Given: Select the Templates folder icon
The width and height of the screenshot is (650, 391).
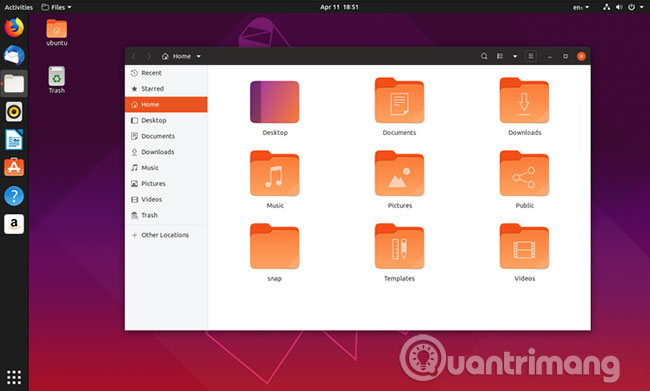Looking at the screenshot, I should pos(399,246).
